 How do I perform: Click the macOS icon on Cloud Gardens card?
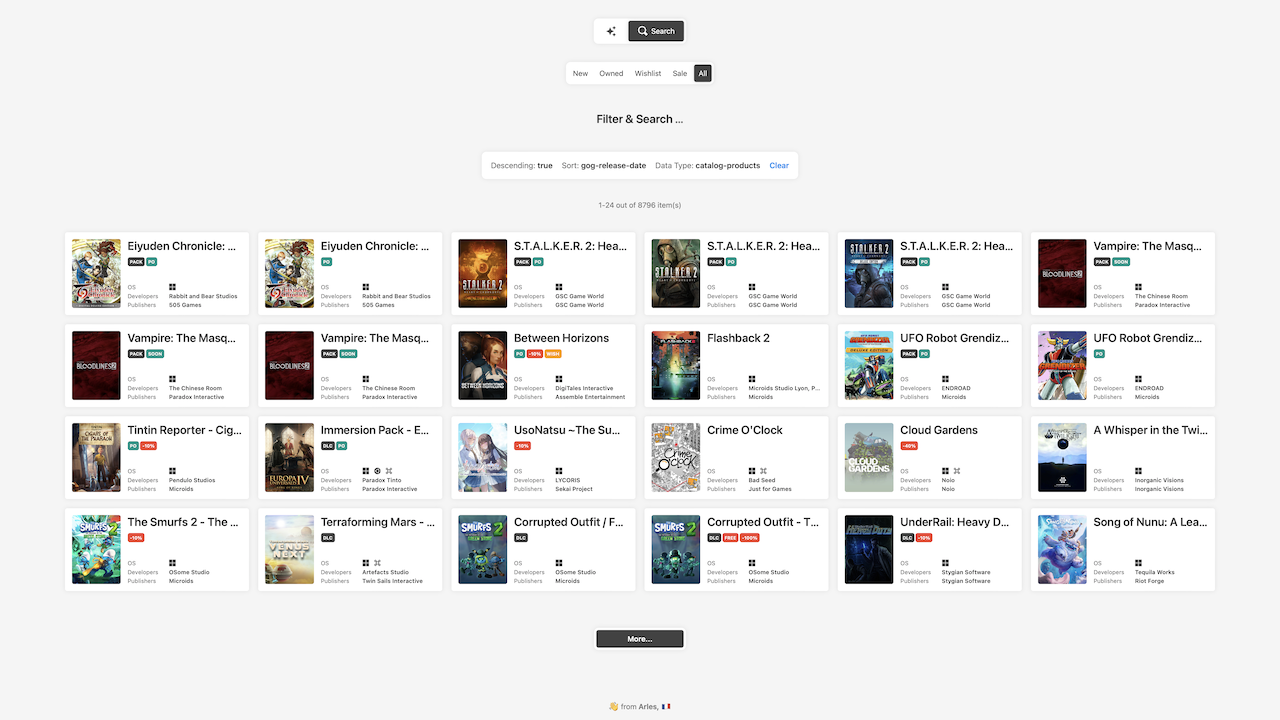click(x=956, y=472)
